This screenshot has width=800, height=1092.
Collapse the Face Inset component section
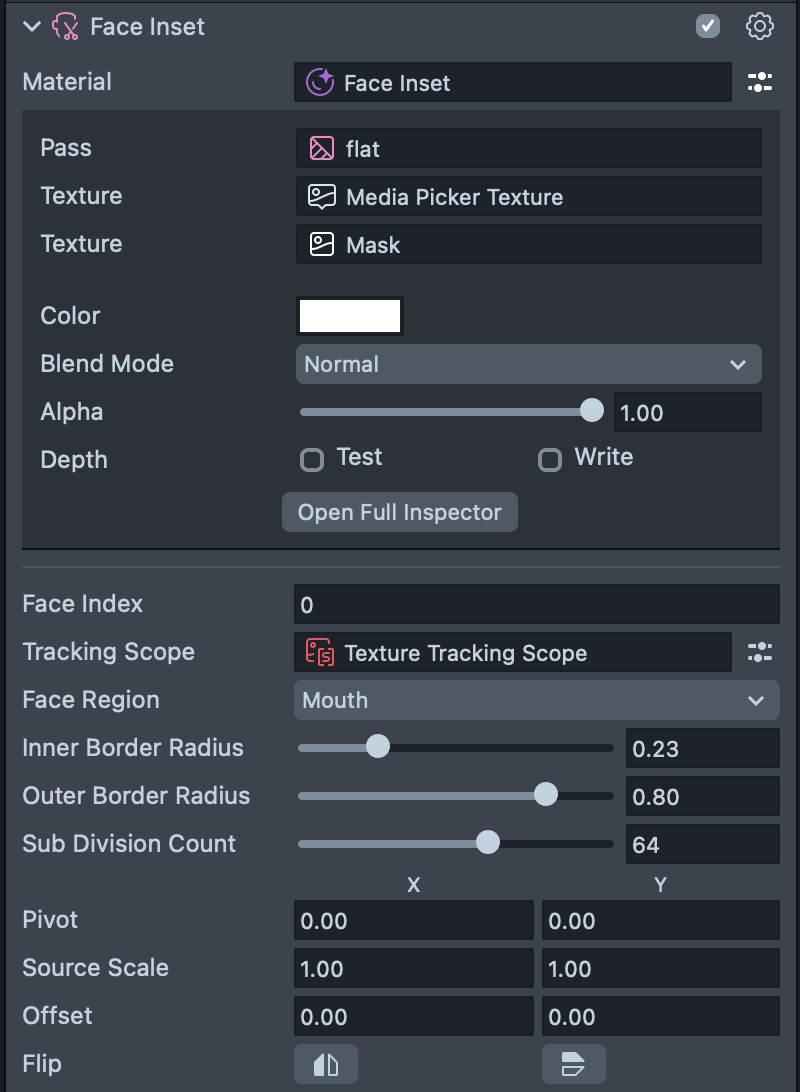(x=32, y=27)
